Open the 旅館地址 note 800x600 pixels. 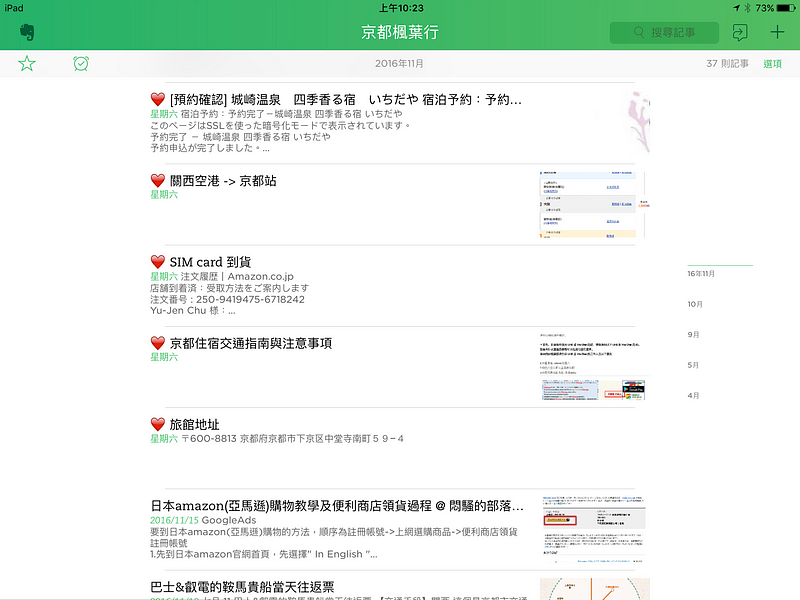click(195, 425)
